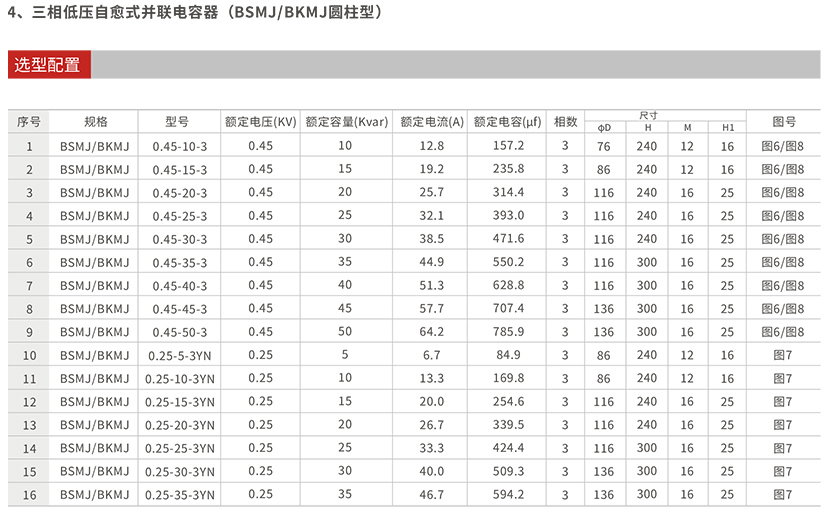The height and width of the screenshot is (528, 830).
Task: Click model cell 0.45-50-3
Action: click(x=180, y=332)
